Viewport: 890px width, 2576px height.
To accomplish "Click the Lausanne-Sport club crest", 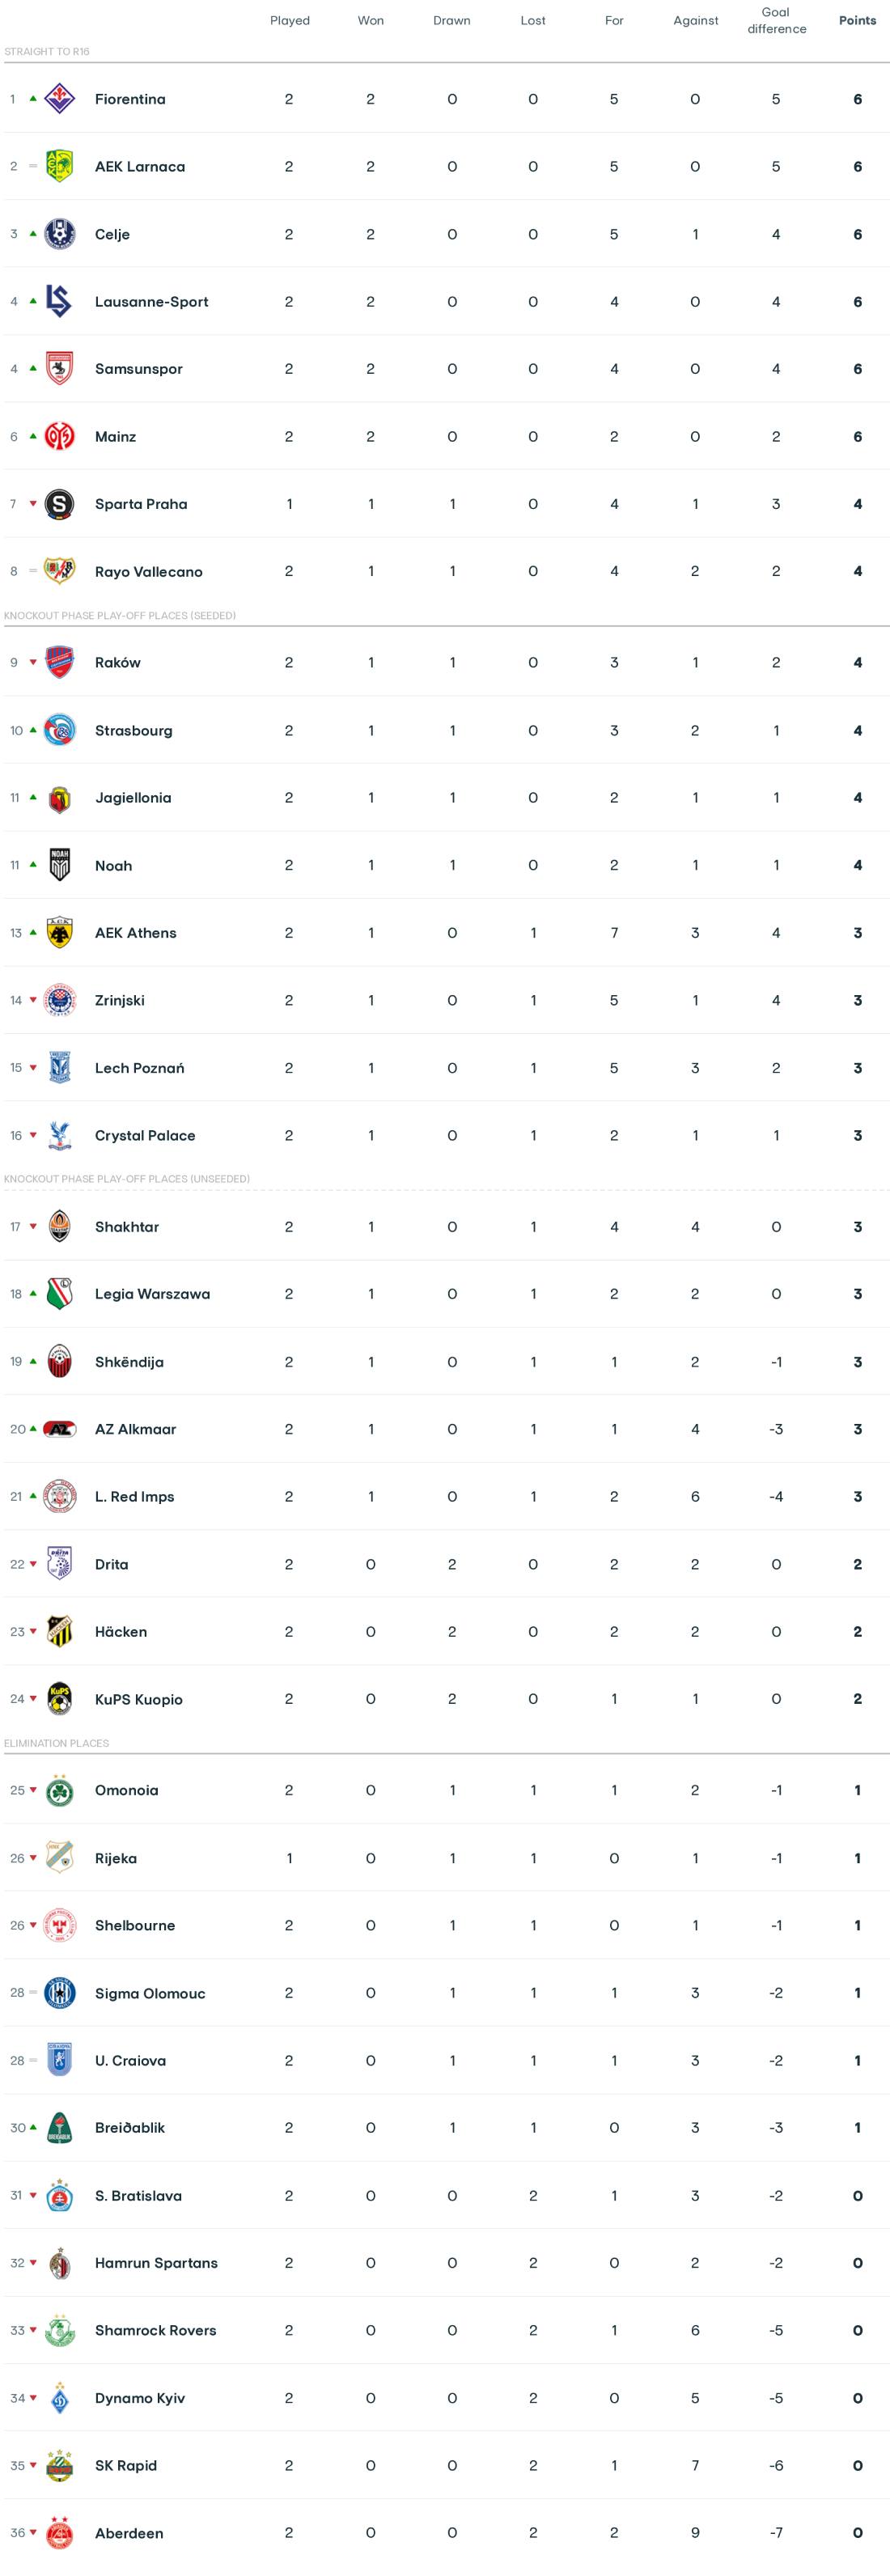I will [x=59, y=301].
